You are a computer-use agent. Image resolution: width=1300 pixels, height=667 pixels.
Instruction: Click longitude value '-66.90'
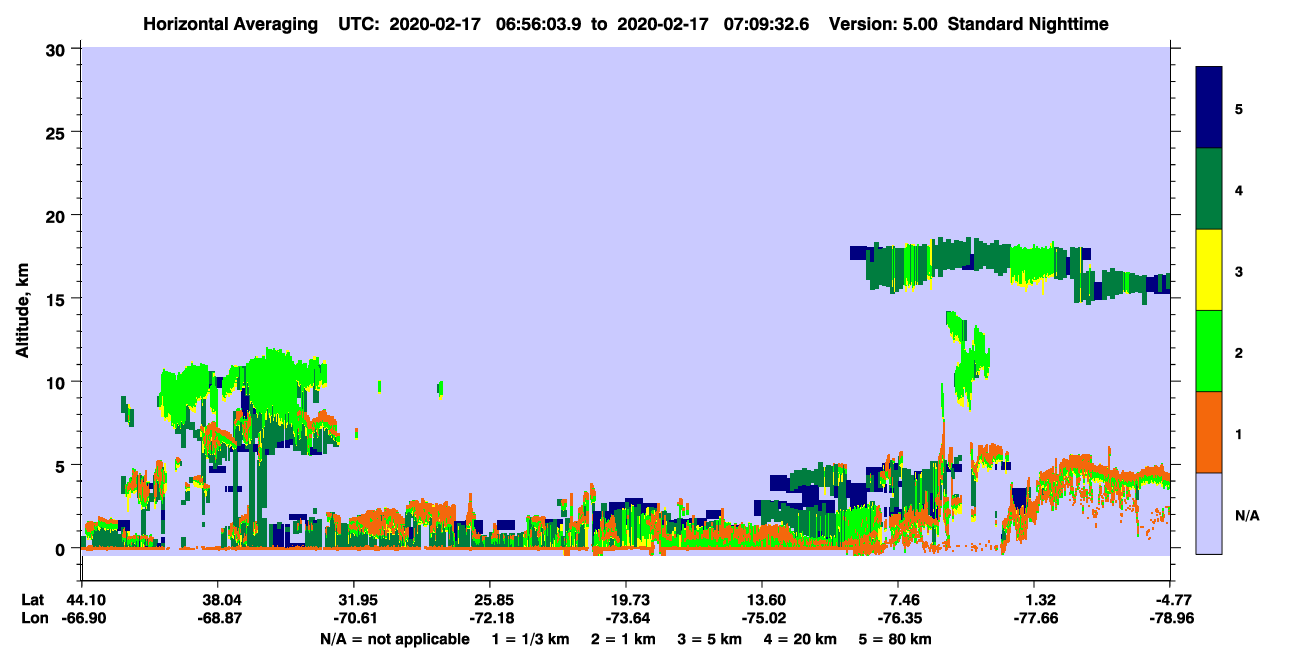tap(82, 618)
